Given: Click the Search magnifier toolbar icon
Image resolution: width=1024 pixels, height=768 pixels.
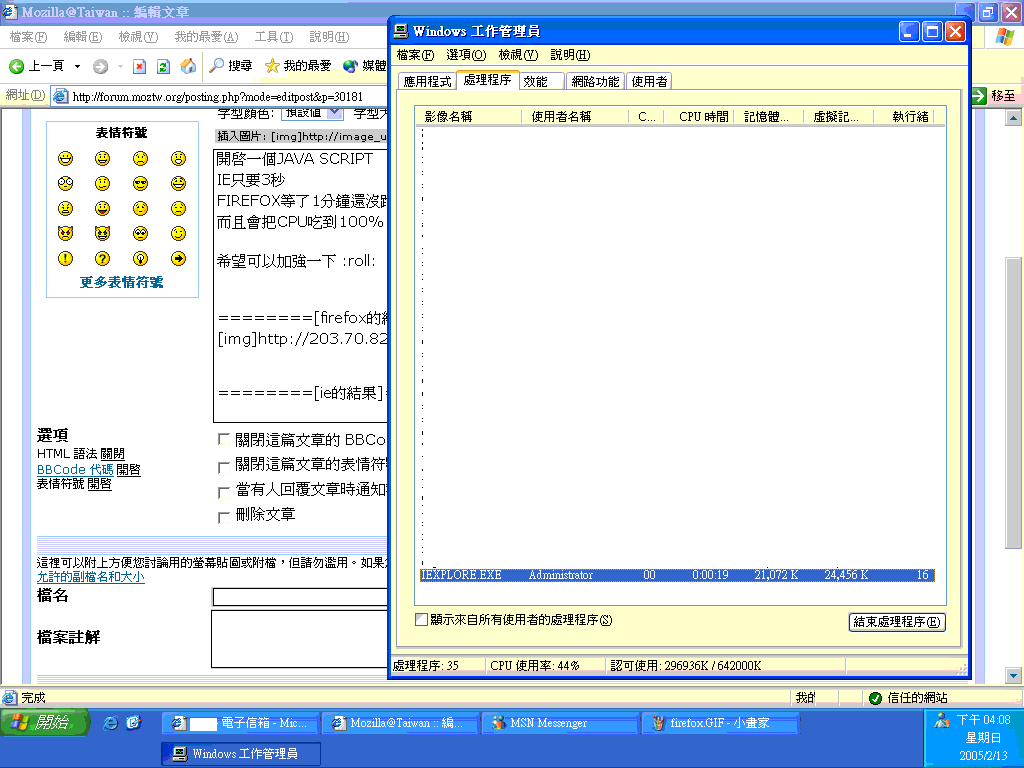Looking at the screenshot, I should 217,66.
